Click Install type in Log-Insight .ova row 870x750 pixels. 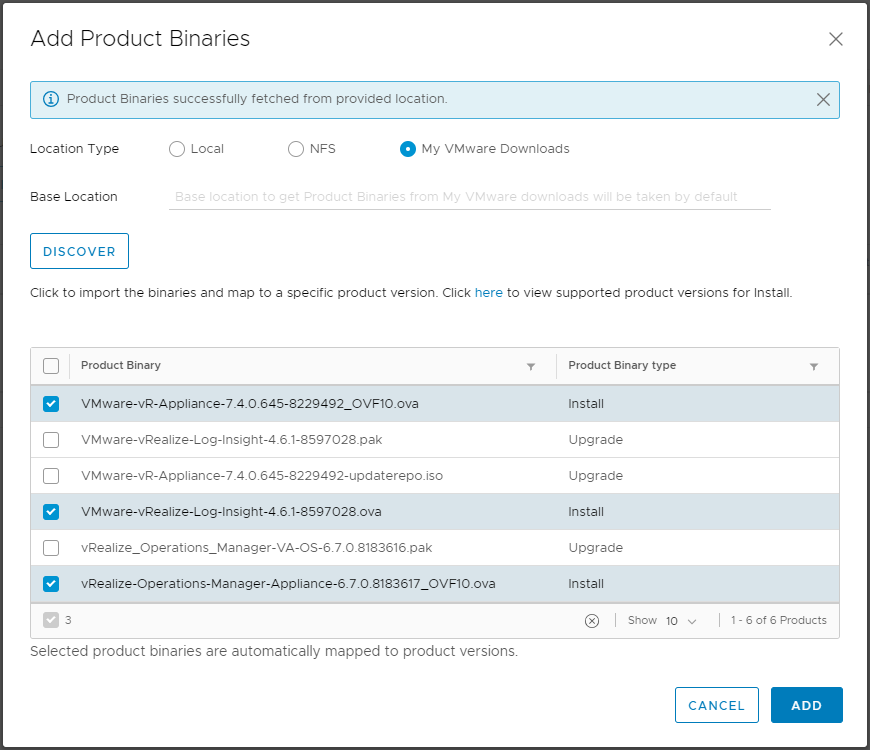click(x=586, y=512)
